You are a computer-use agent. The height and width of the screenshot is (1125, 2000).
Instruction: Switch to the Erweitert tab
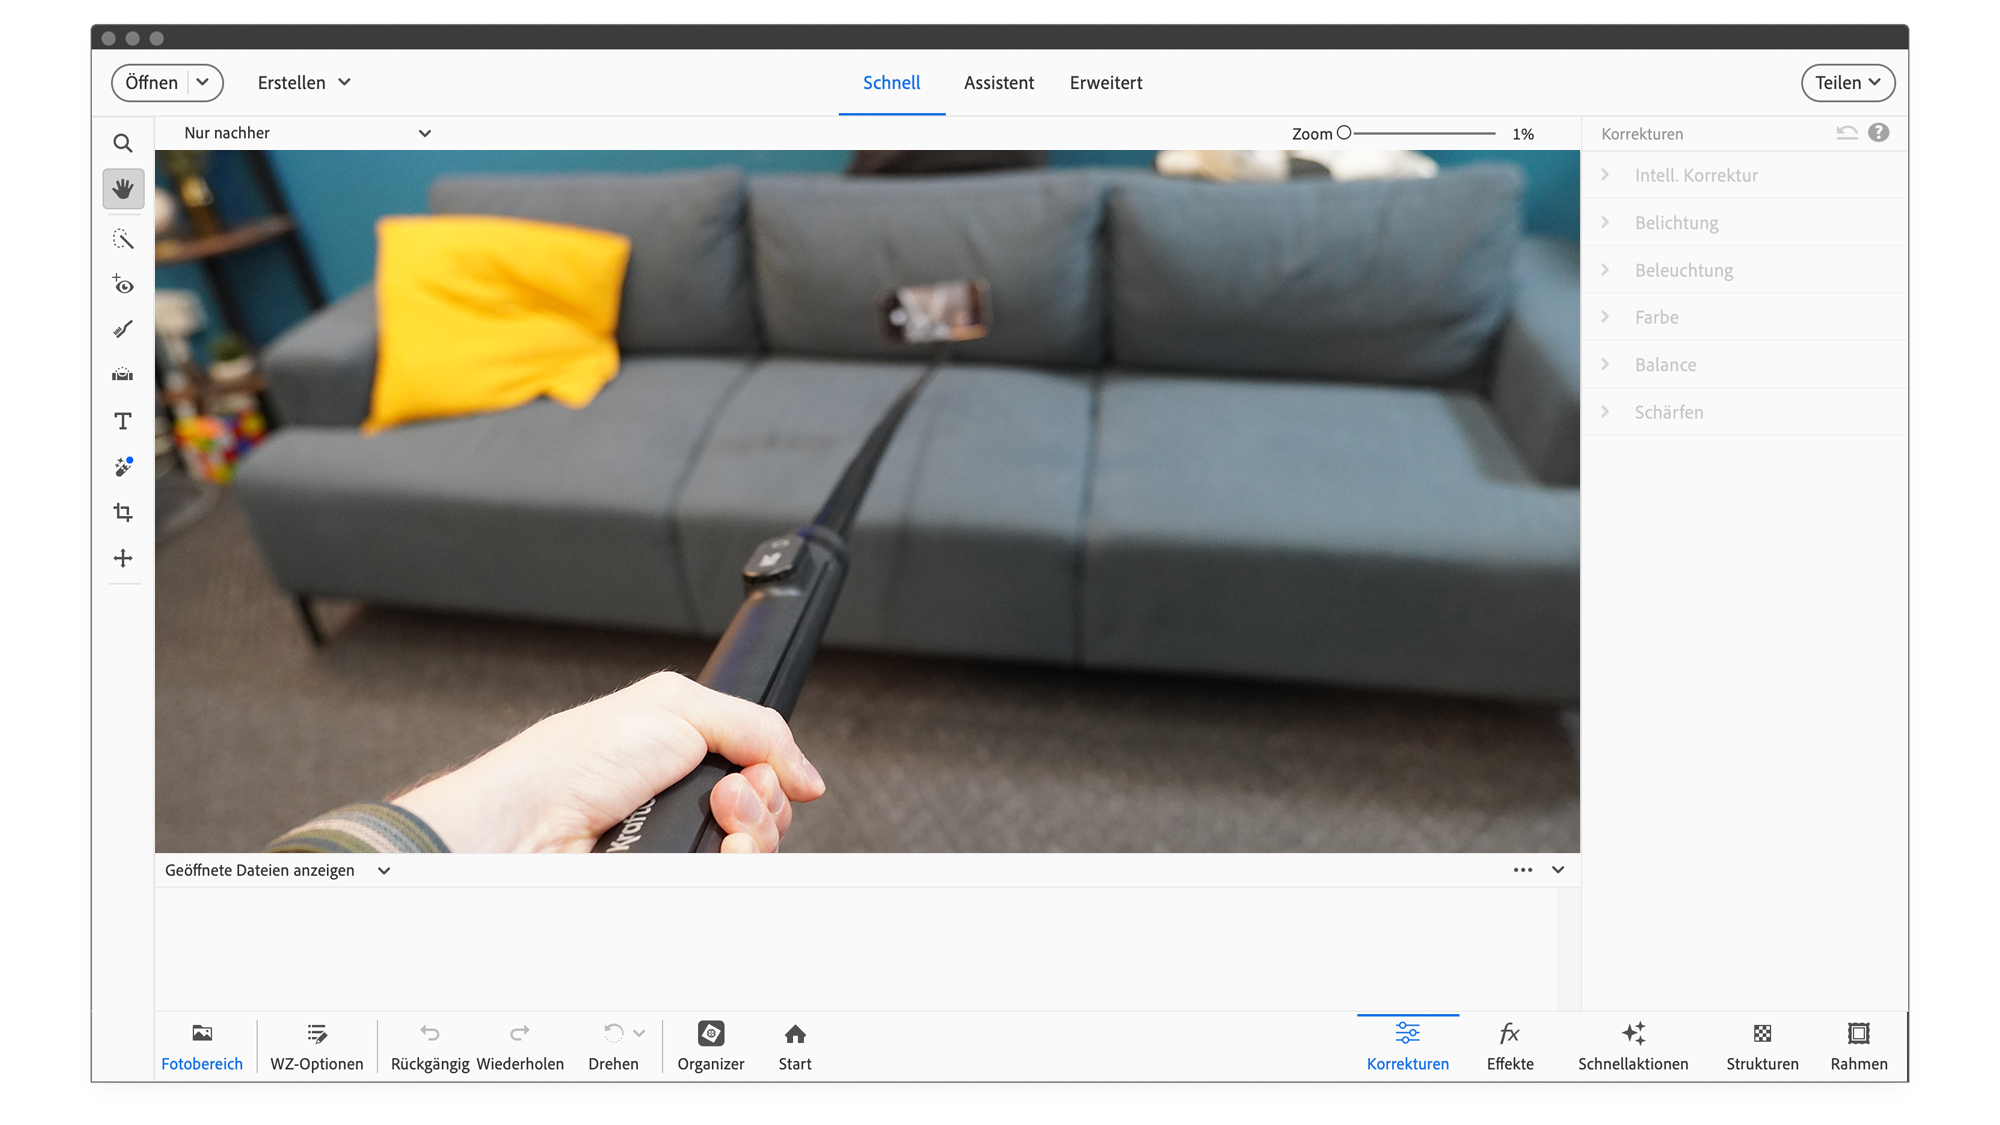tap(1106, 82)
